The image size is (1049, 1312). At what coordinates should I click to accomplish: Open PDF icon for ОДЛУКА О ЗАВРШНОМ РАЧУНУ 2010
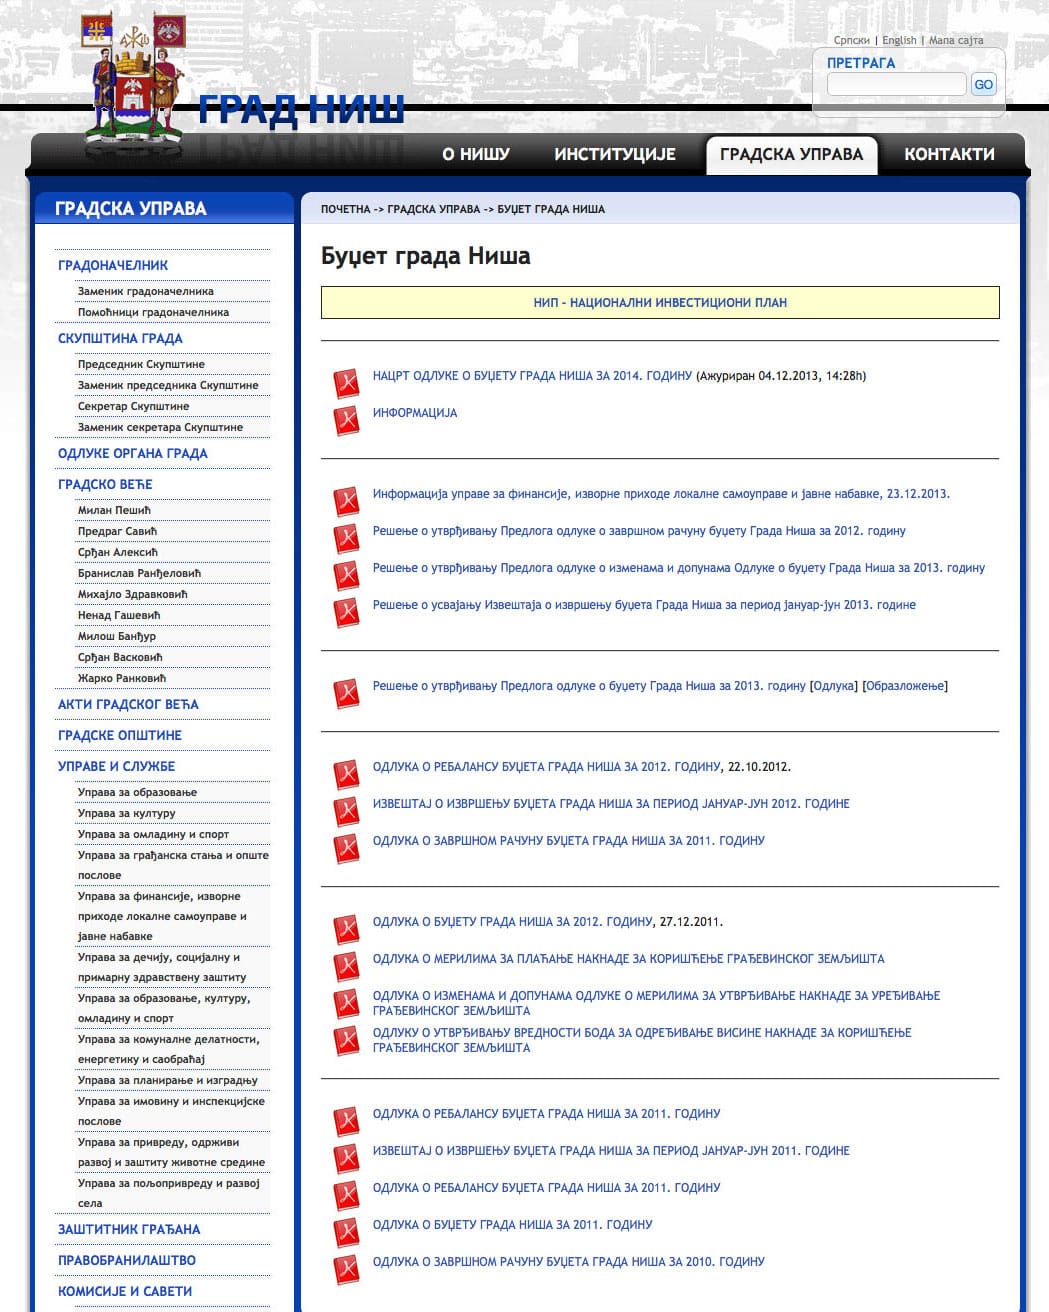coord(346,1269)
